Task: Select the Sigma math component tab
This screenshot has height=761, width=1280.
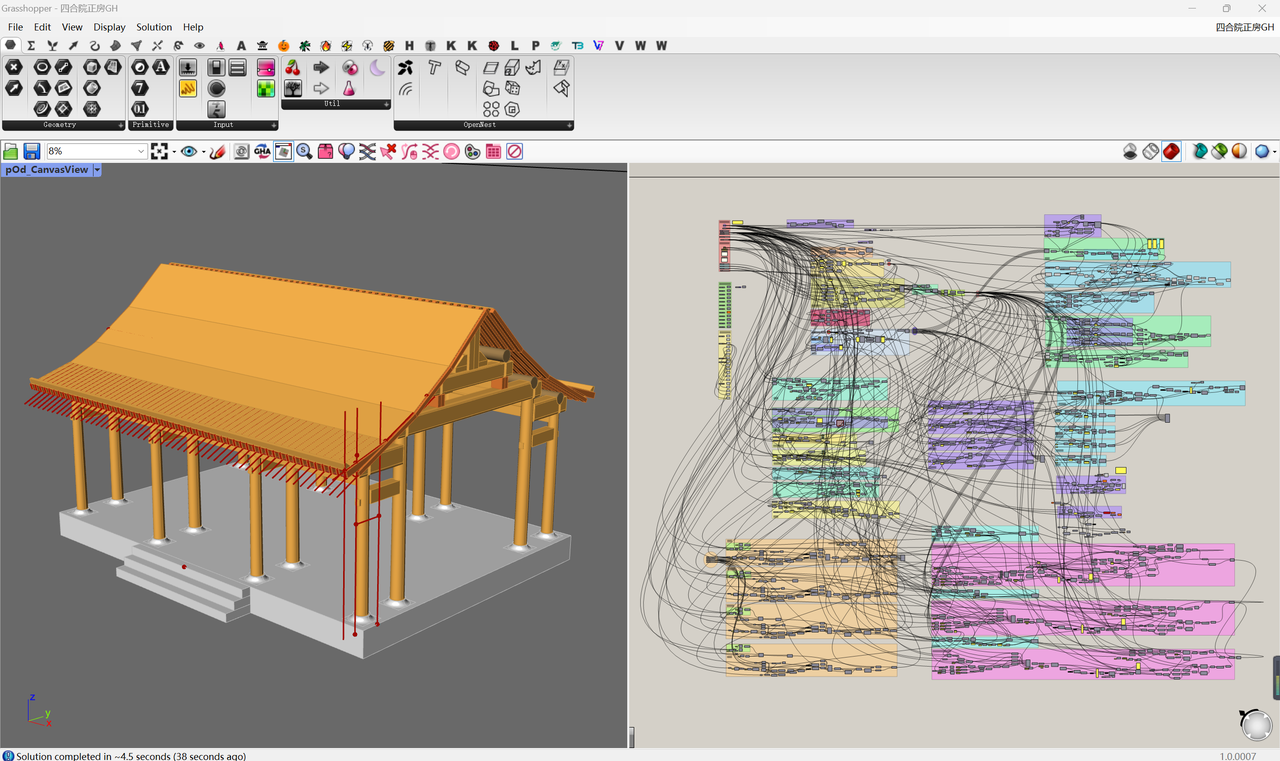Action: 31,45
